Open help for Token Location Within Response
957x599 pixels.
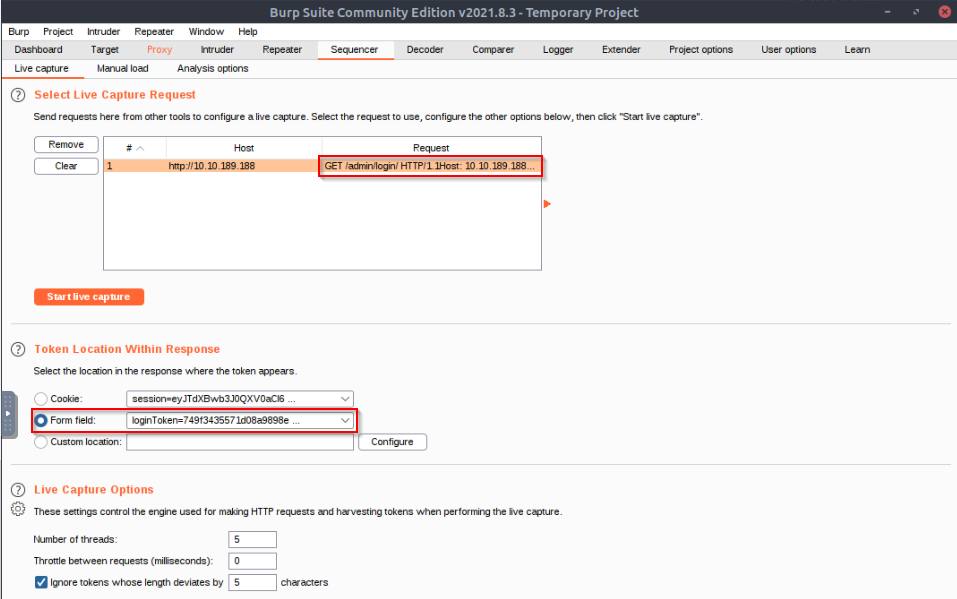coord(18,349)
